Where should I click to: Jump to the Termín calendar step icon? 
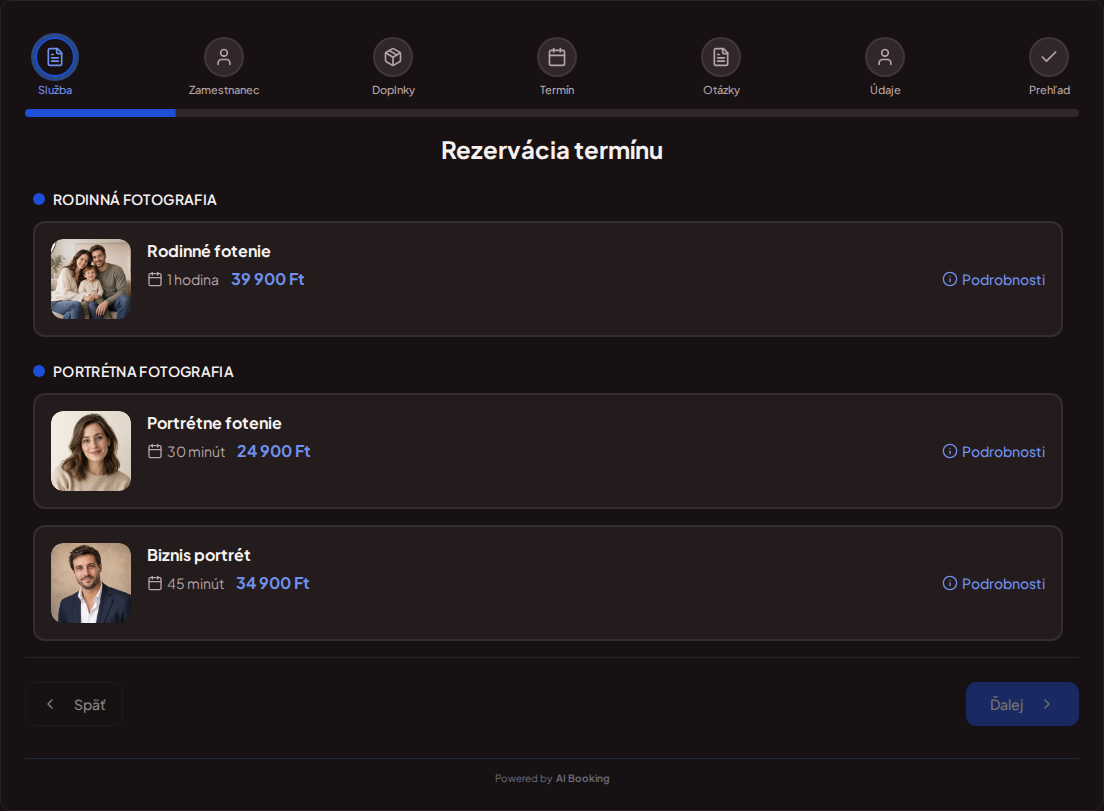pos(557,57)
